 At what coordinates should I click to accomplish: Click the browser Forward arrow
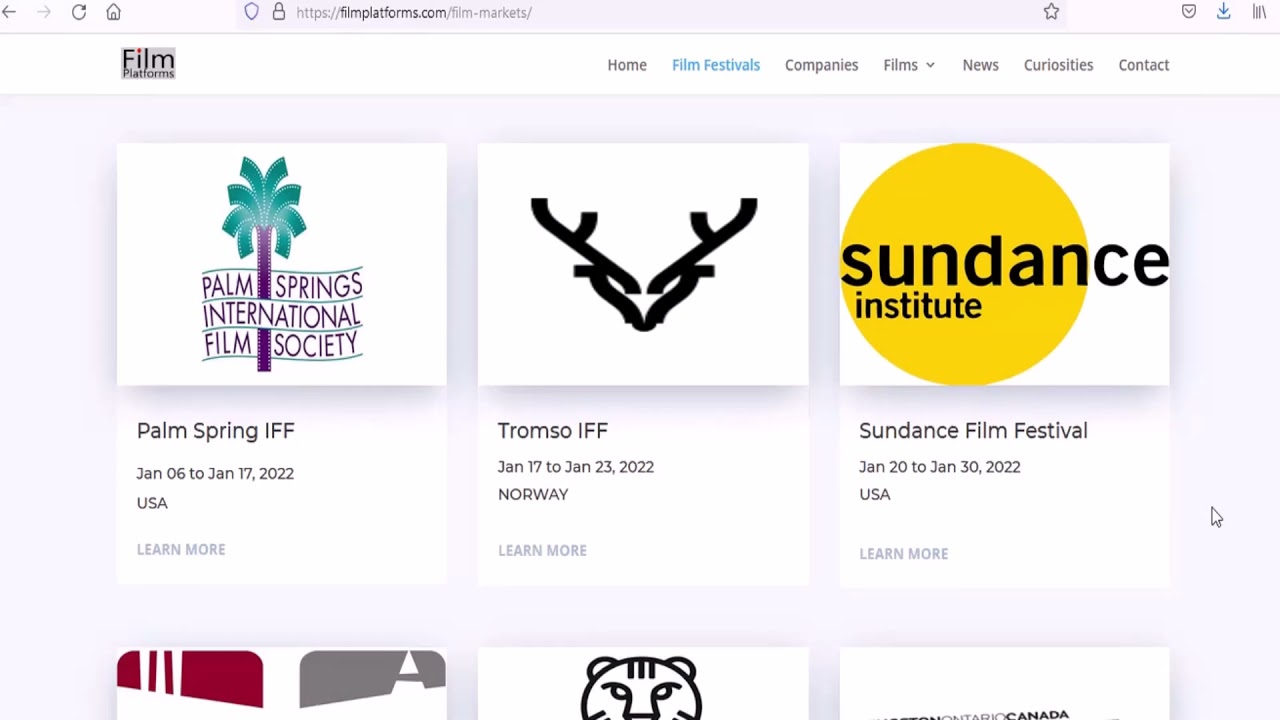tap(44, 12)
